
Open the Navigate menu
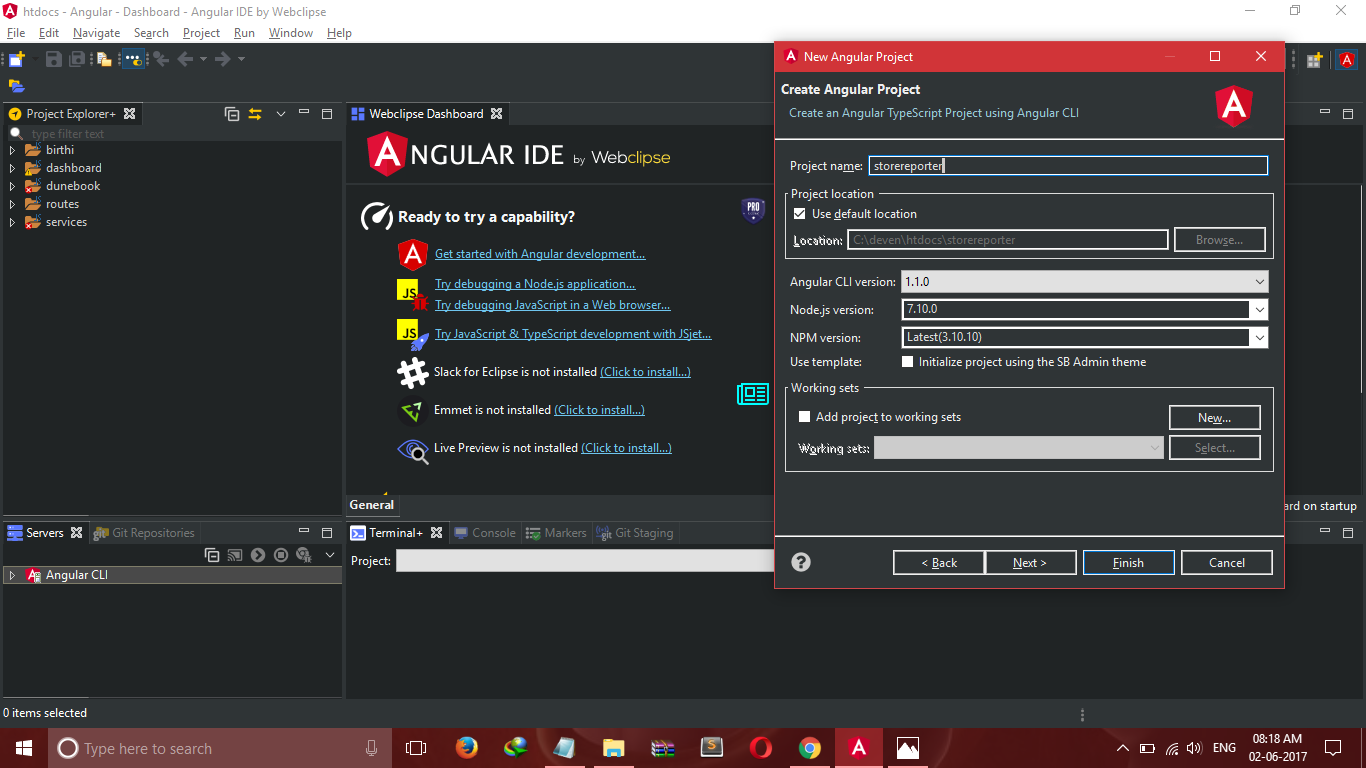coord(97,33)
